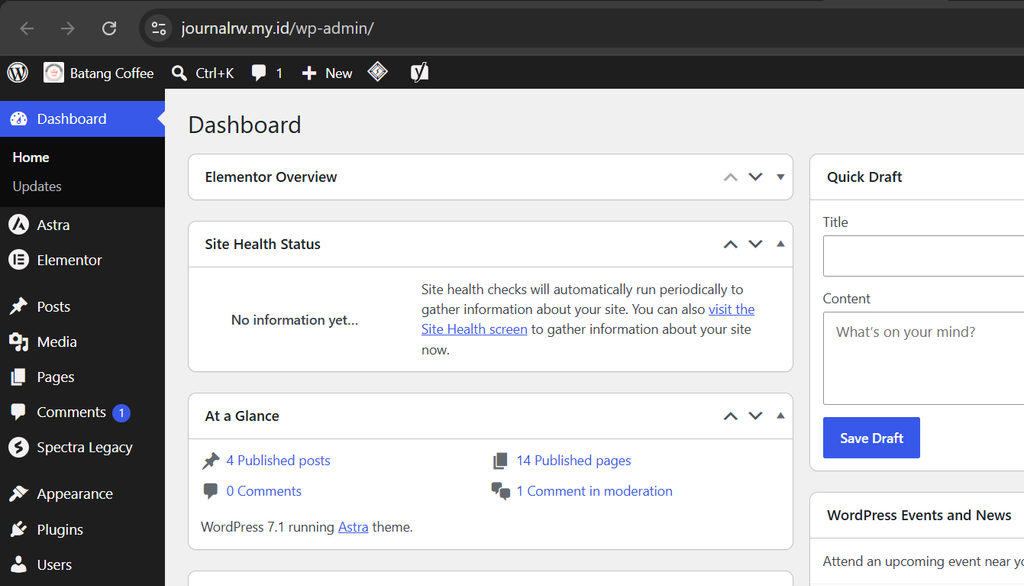Viewport: 1024px width, 586px height.
Task: Move At a Glance widget up
Action: click(730, 416)
